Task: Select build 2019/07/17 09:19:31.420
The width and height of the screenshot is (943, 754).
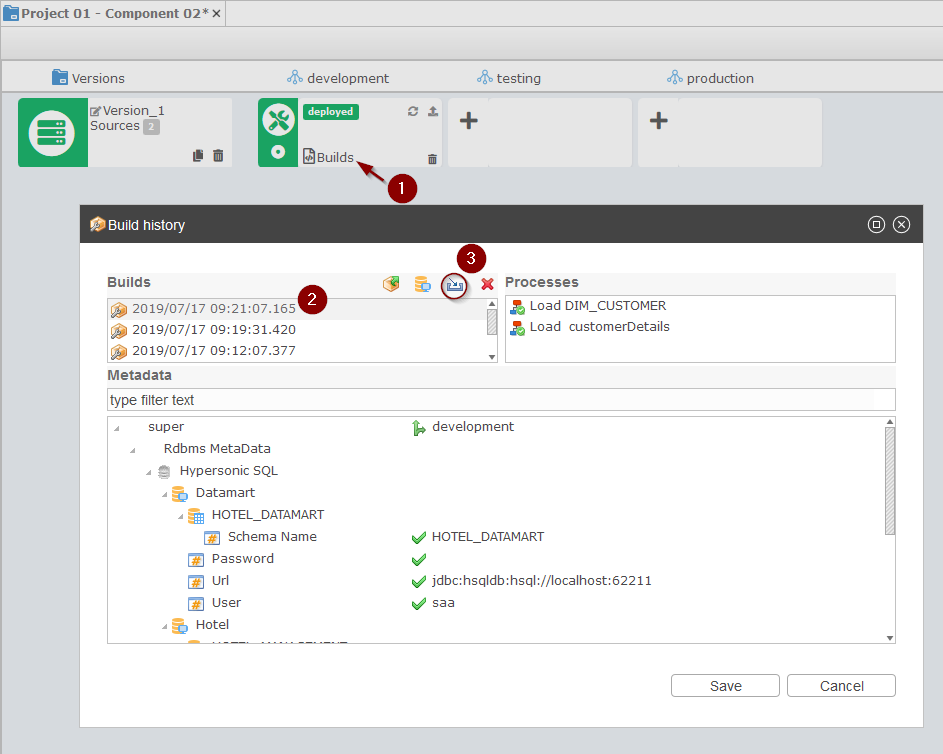Action: (x=210, y=330)
